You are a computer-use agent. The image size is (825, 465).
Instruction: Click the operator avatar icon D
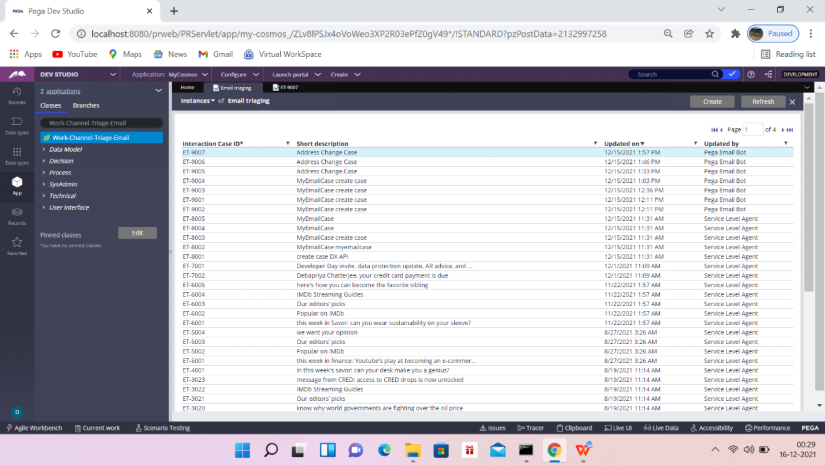pos(17,412)
